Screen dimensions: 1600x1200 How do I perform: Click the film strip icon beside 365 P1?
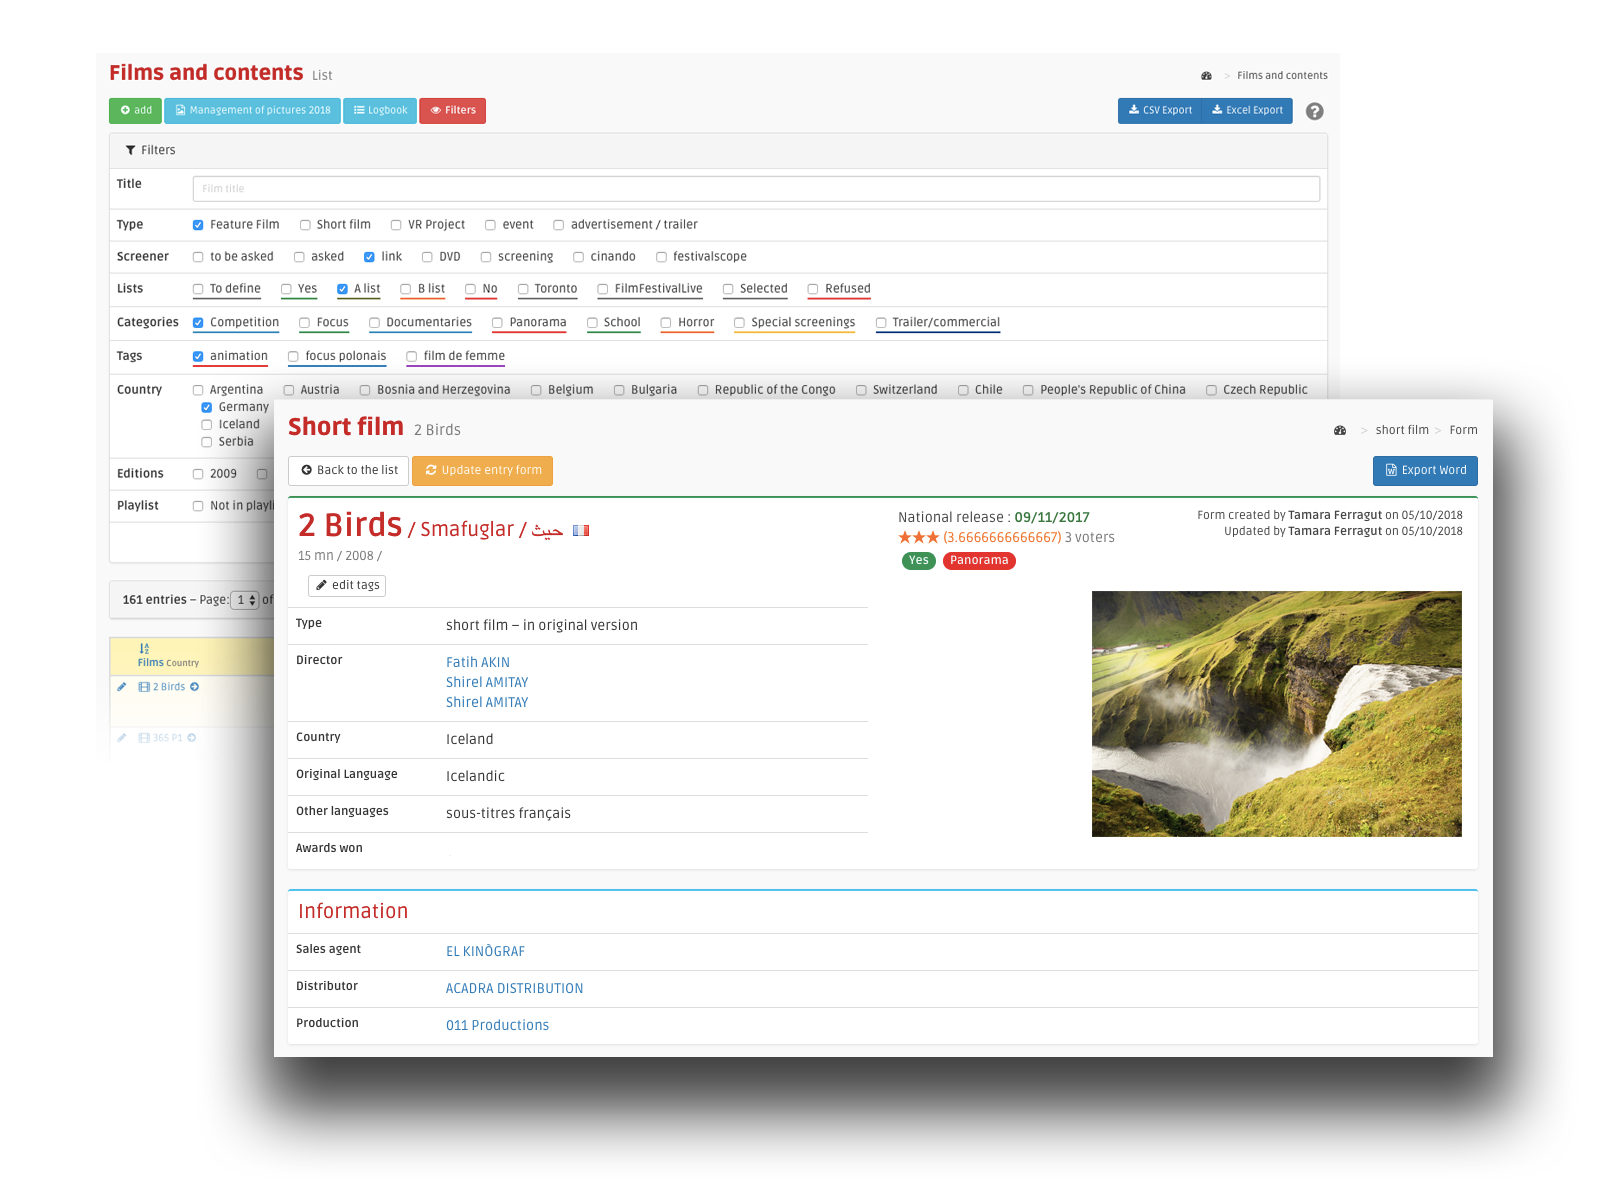tap(144, 738)
